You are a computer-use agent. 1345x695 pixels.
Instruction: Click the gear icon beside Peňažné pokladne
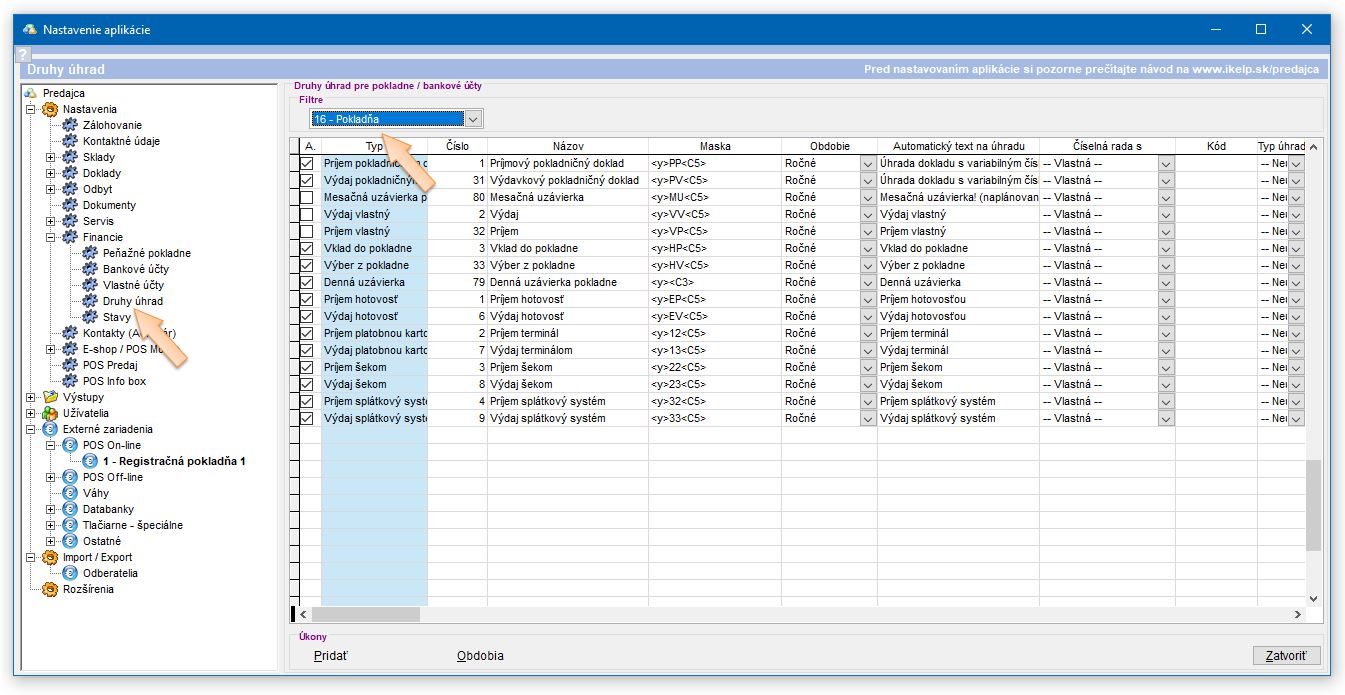click(90, 253)
